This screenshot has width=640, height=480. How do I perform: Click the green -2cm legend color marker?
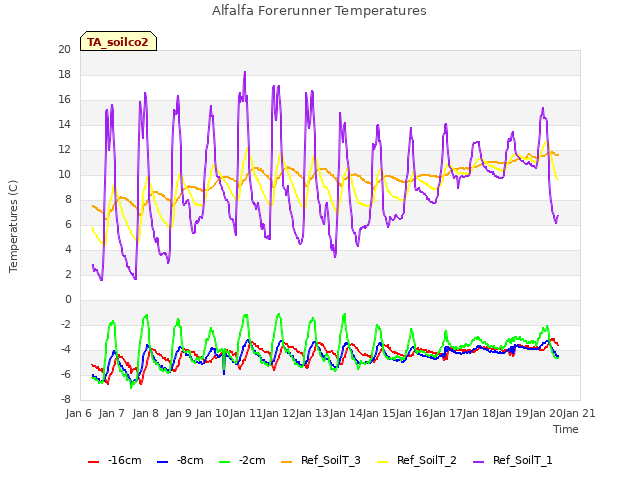[x=224, y=462]
